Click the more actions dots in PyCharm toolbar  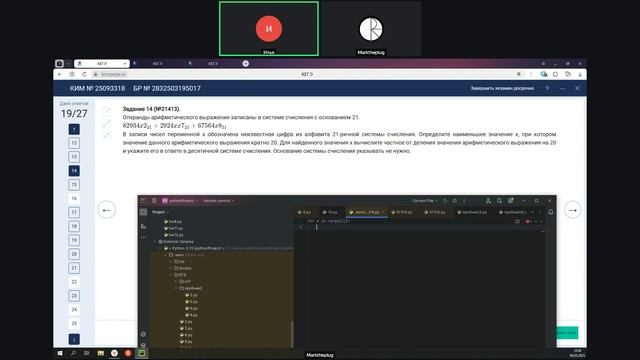click(x=464, y=201)
